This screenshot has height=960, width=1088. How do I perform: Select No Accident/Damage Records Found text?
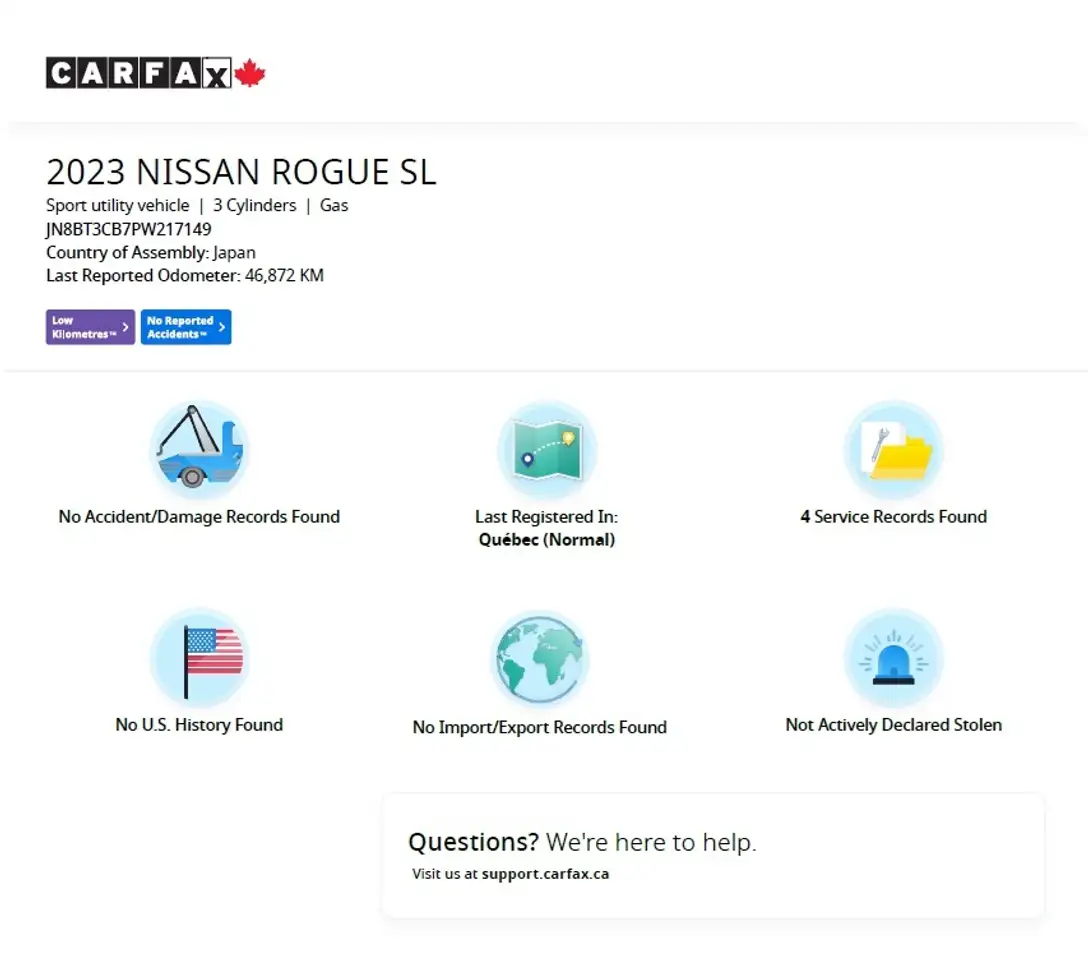(x=199, y=517)
